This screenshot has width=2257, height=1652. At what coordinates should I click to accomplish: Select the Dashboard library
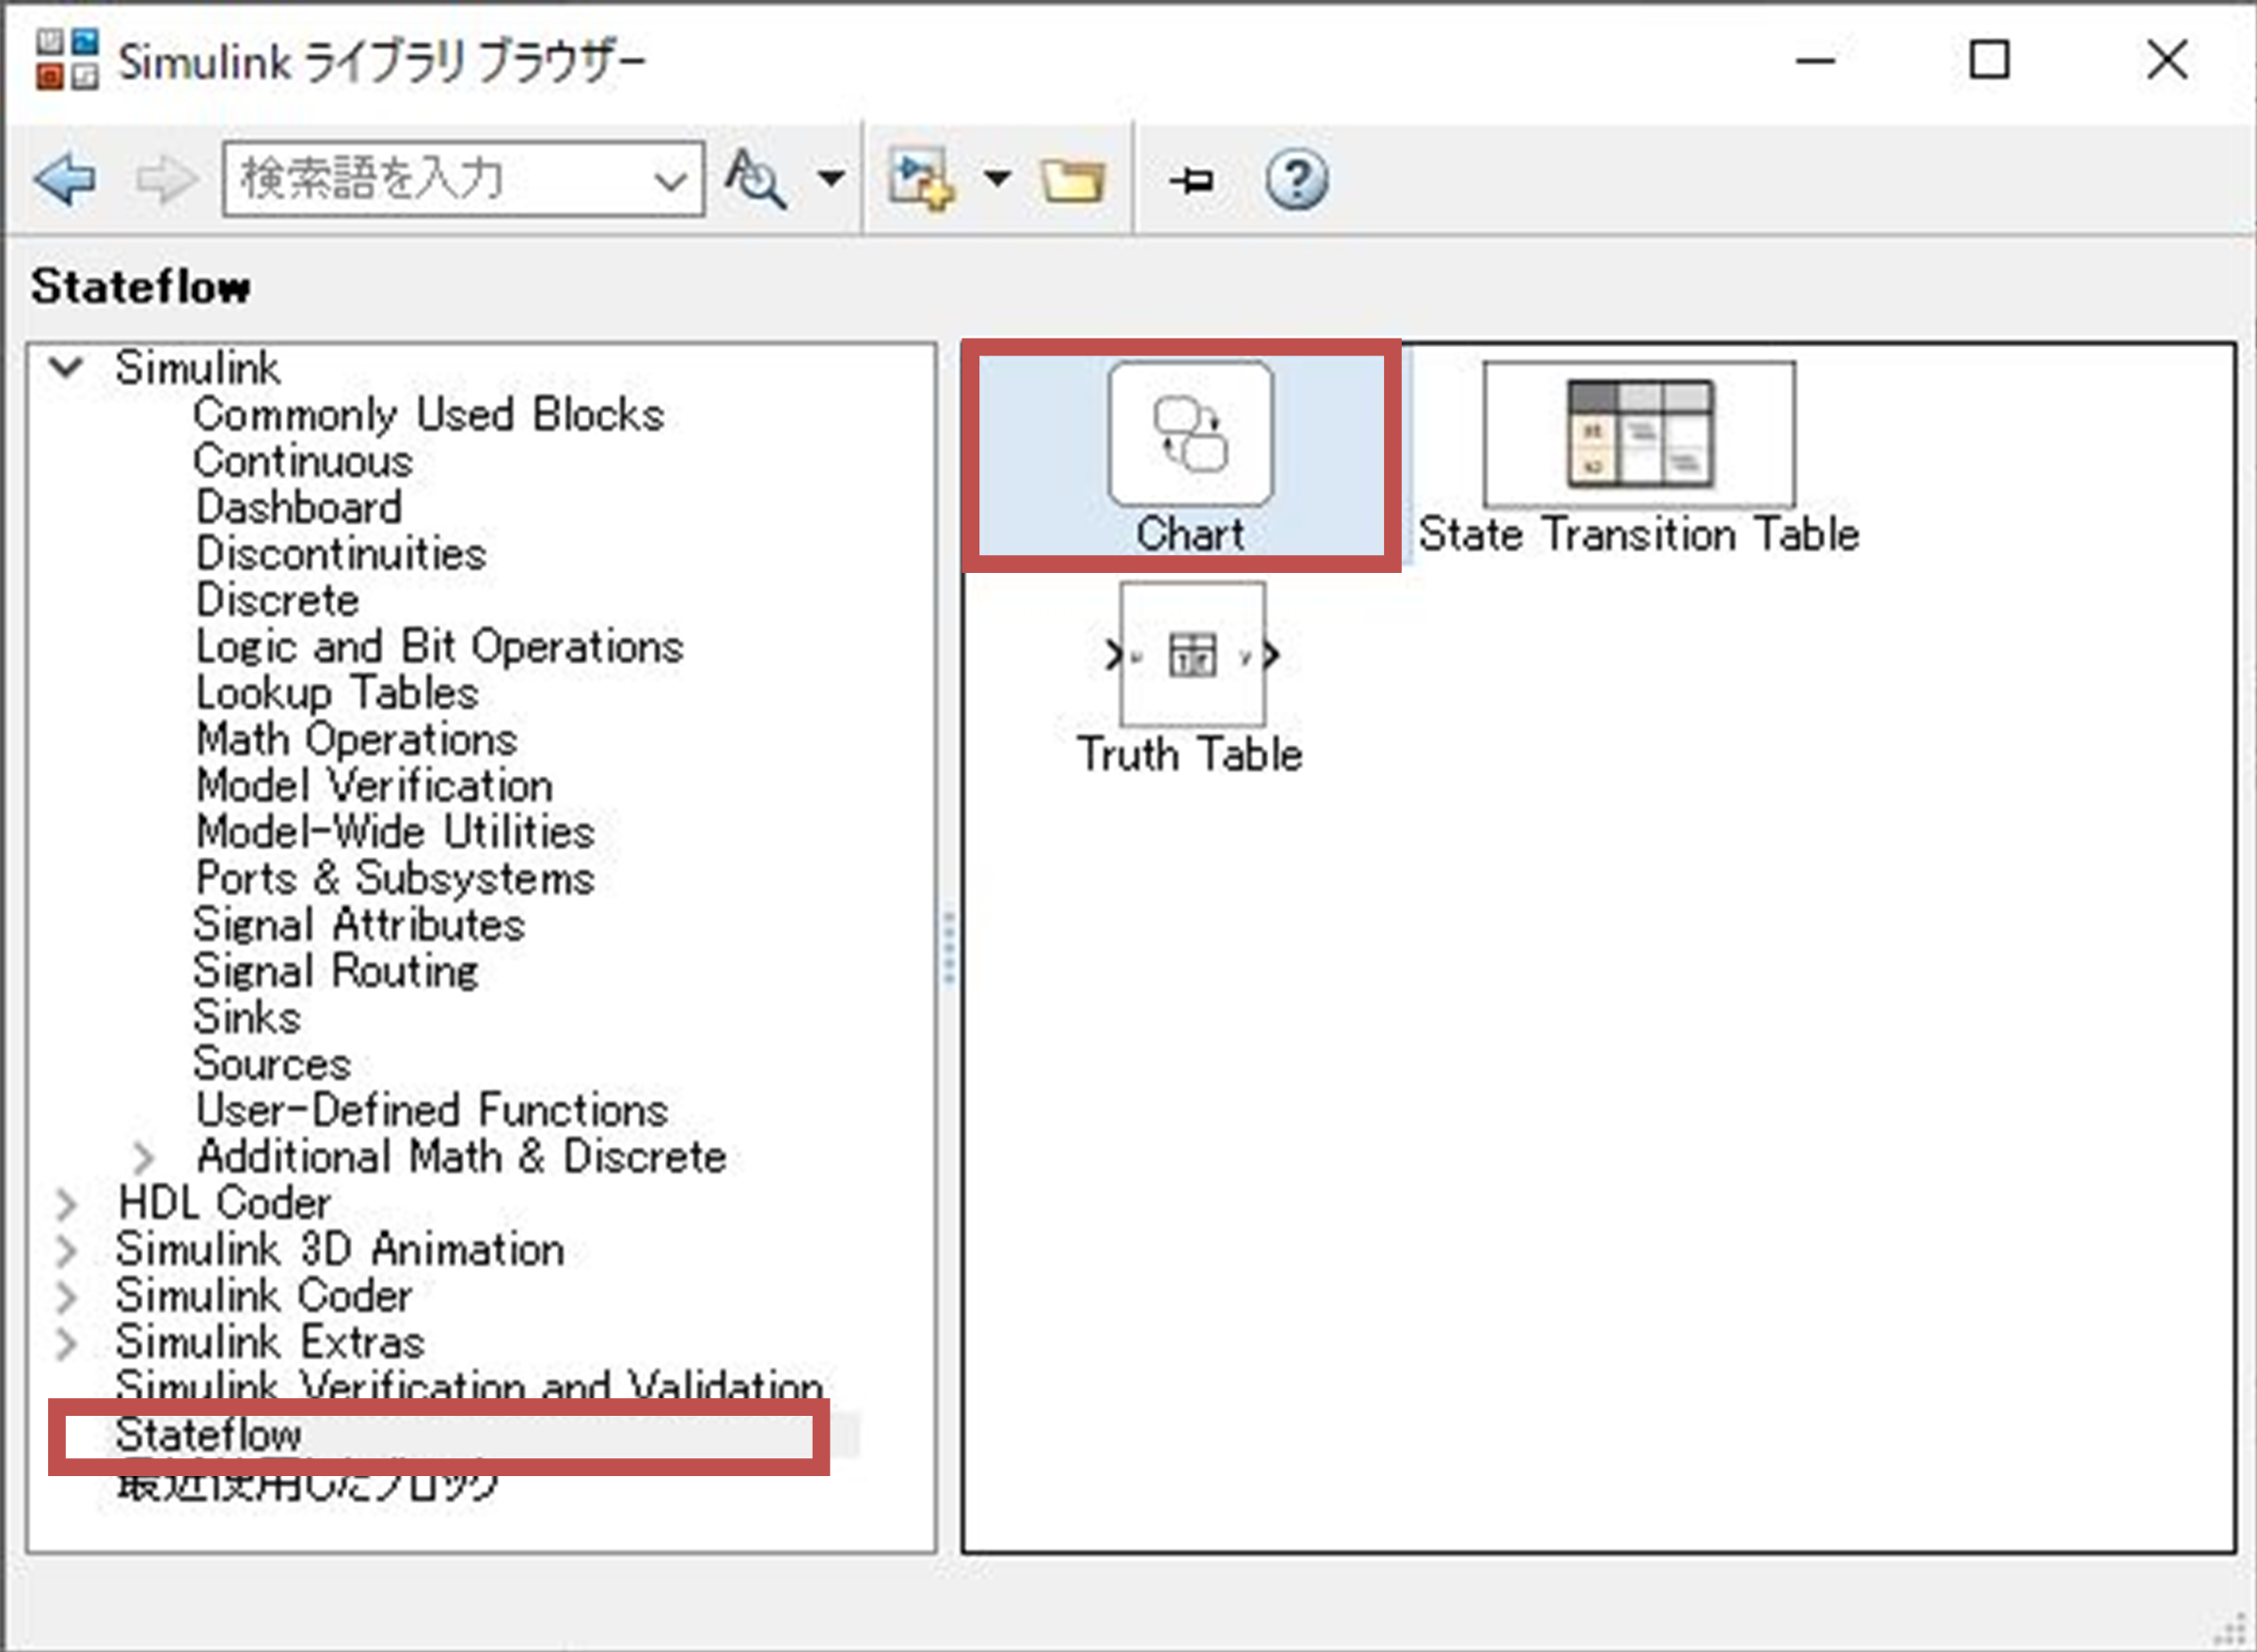coord(299,507)
